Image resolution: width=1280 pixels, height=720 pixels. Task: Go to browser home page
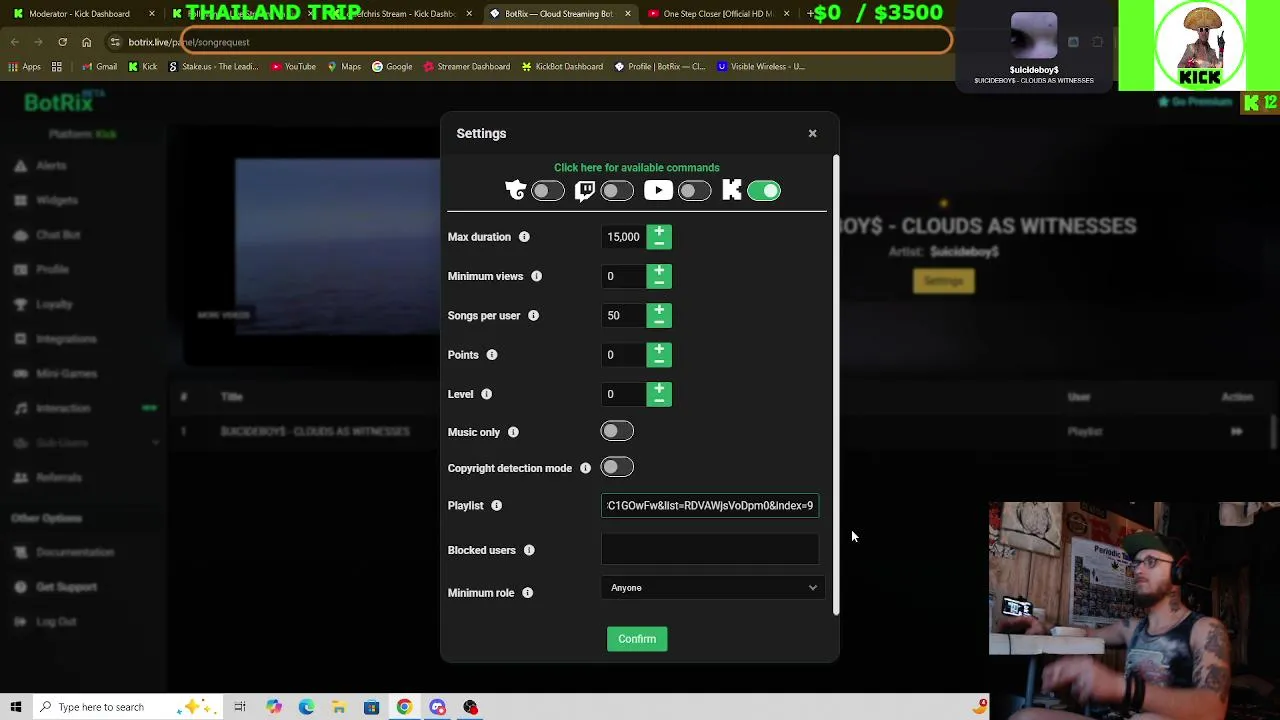(86, 42)
